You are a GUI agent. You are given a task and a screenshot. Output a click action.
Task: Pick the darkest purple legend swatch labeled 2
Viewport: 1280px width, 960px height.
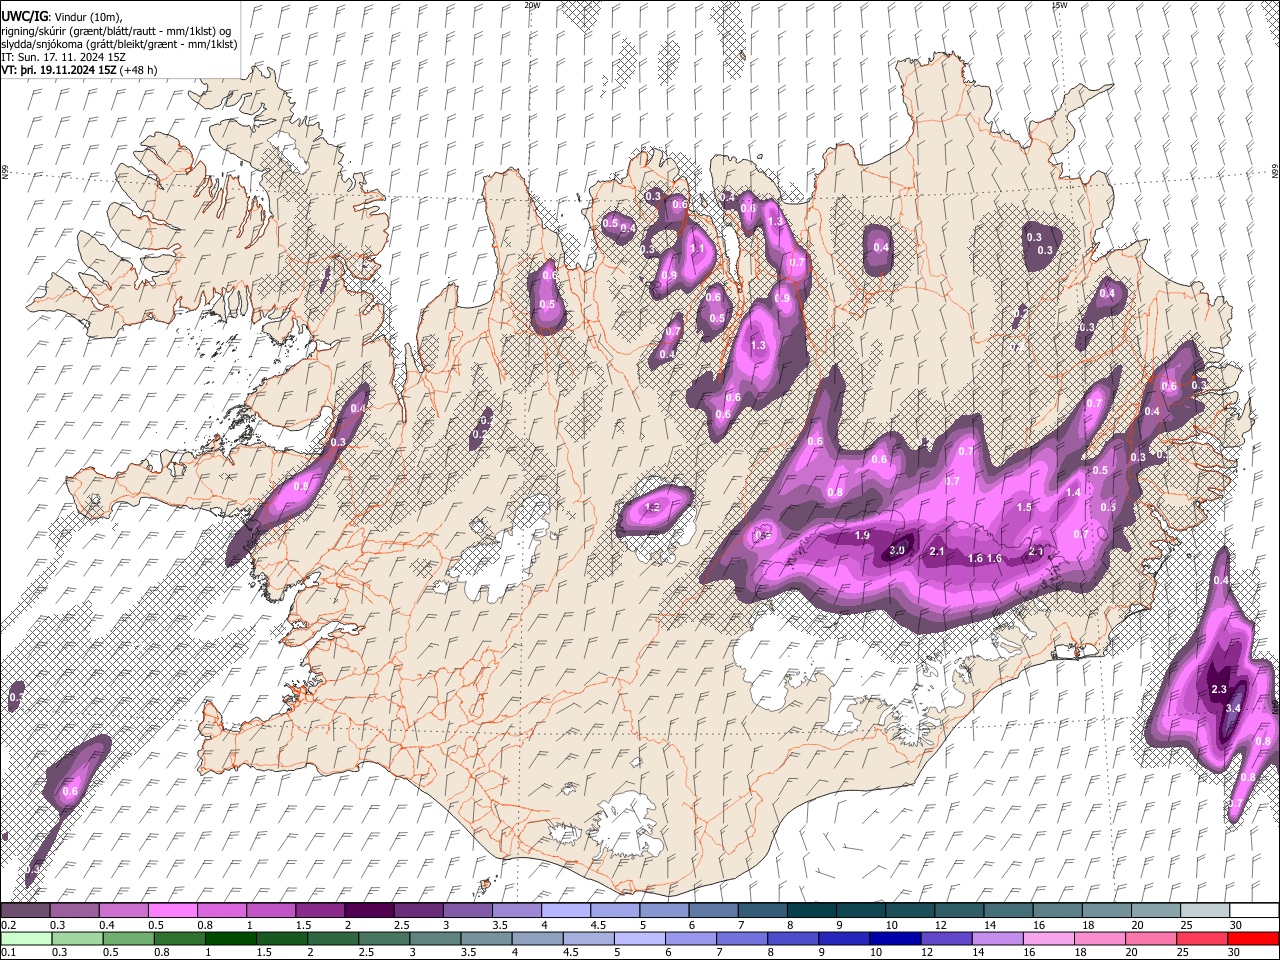[x=369, y=911]
